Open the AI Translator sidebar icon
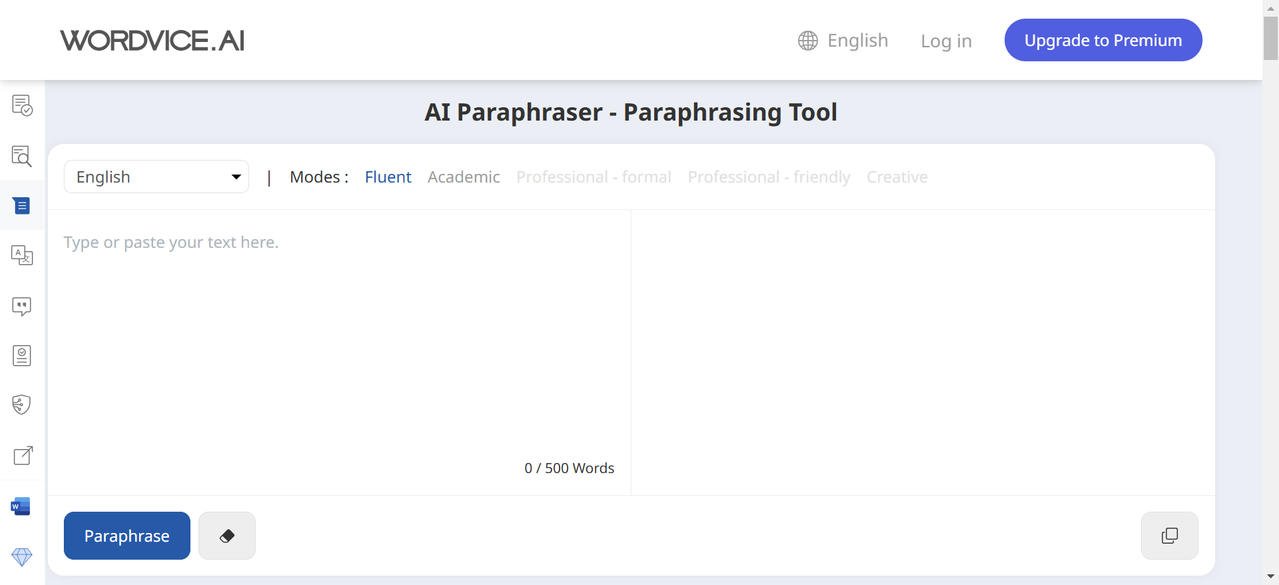Image resolution: width=1279 pixels, height=585 pixels. coord(21,255)
